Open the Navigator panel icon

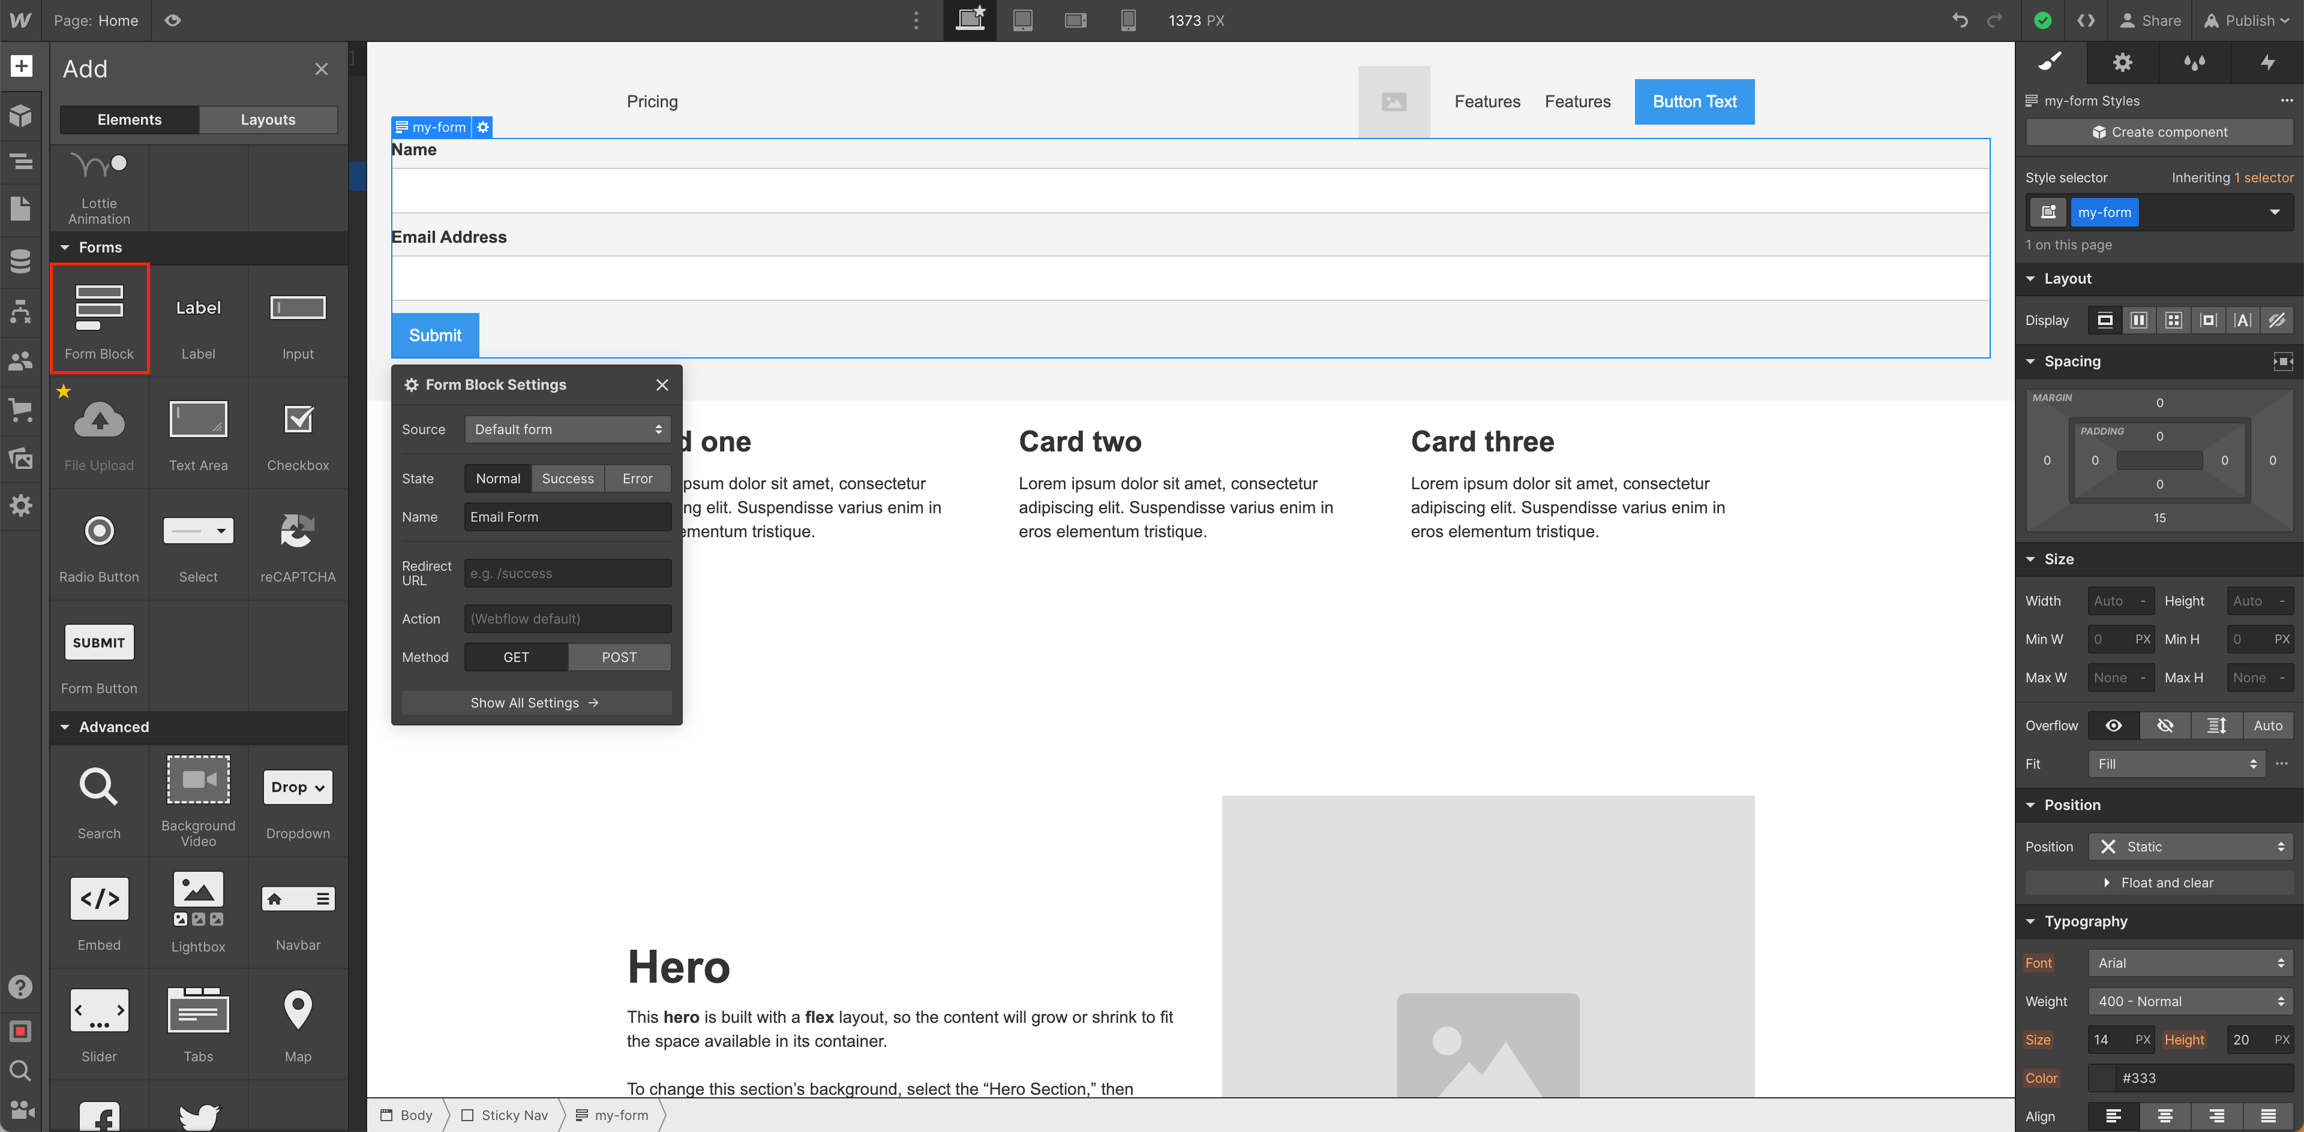[x=20, y=162]
